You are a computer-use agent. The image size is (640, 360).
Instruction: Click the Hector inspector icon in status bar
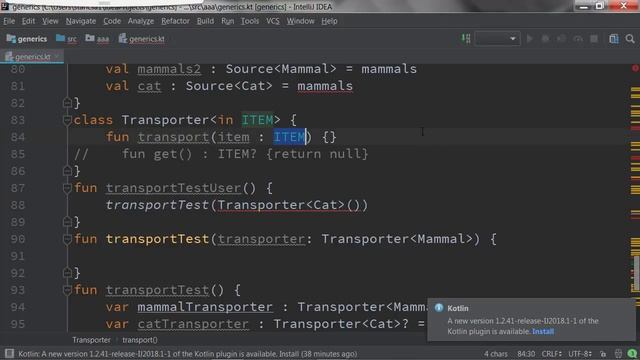click(618, 354)
